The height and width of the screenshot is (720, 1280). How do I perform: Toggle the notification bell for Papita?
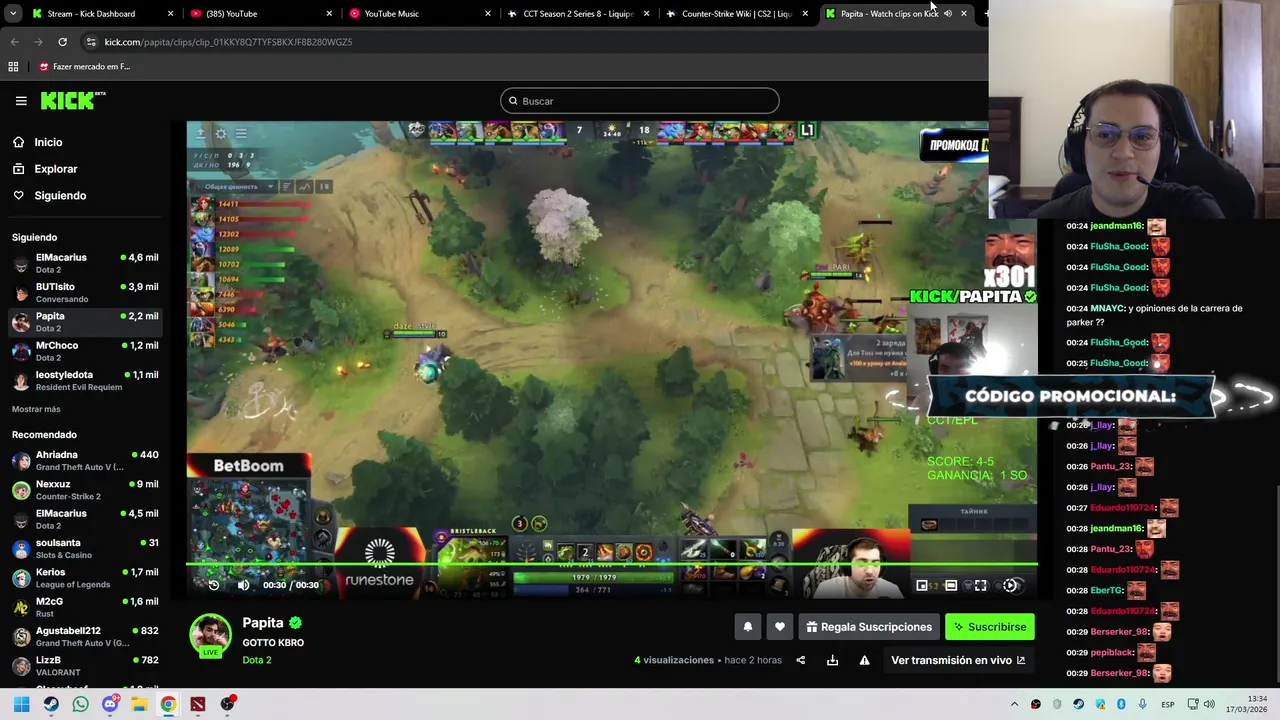point(747,627)
